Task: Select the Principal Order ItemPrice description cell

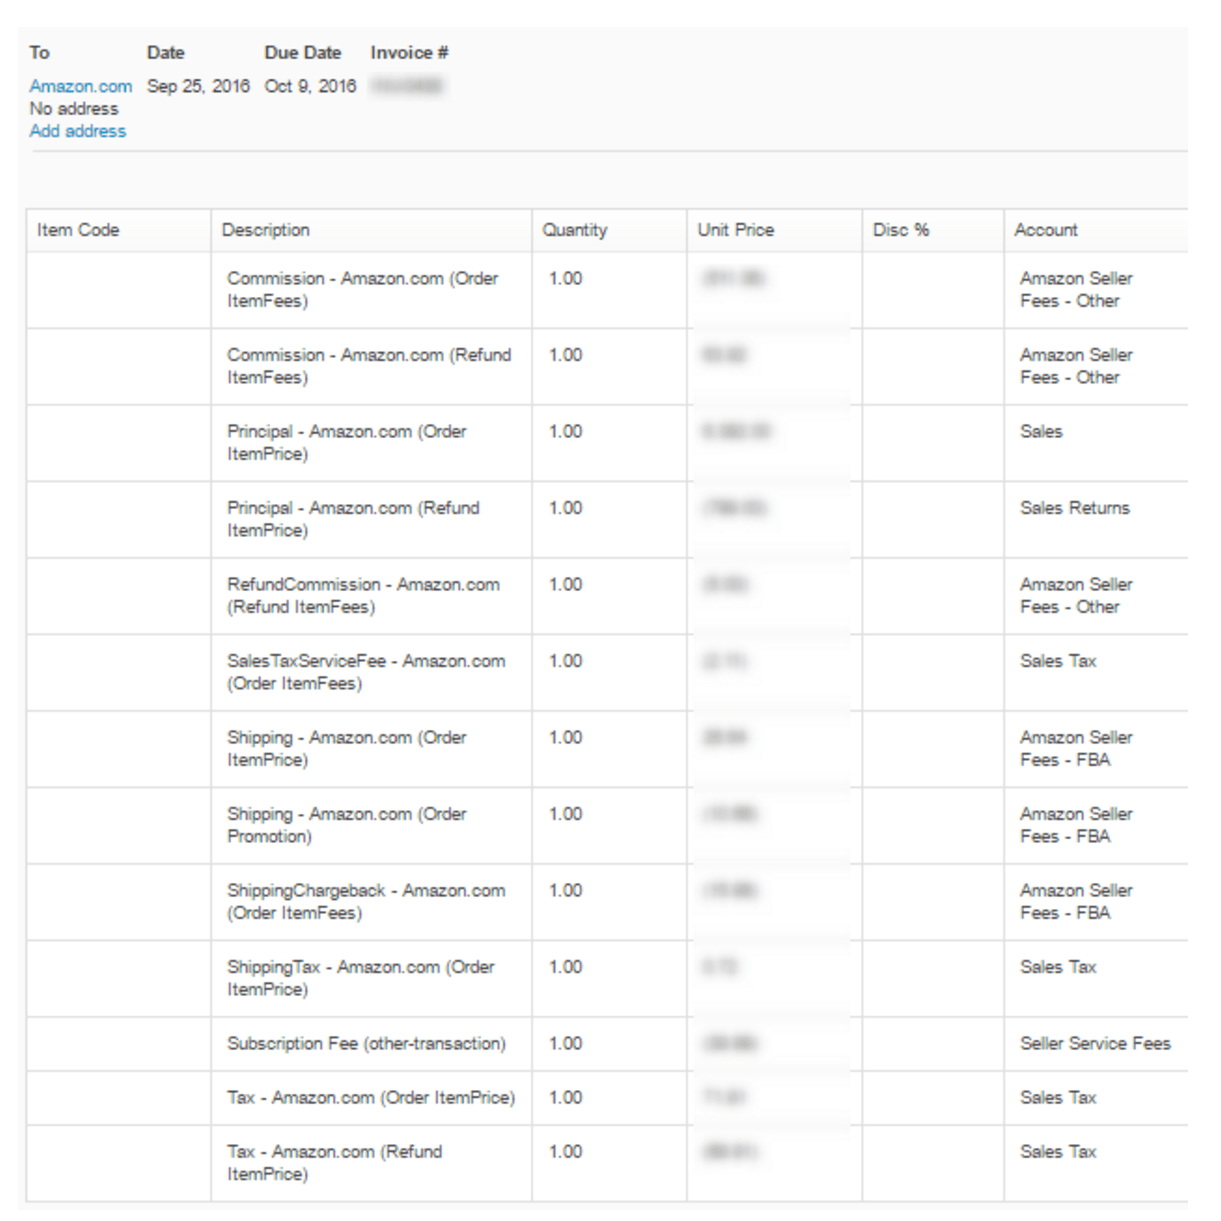Action: pyautogui.click(x=371, y=443)
